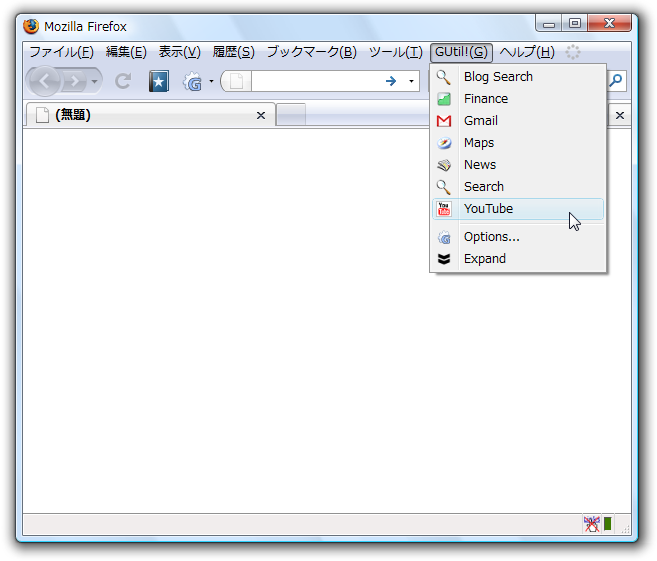Choose Finance in GUtil menu
The image size is (657, 561).
[x=518, y=98]
